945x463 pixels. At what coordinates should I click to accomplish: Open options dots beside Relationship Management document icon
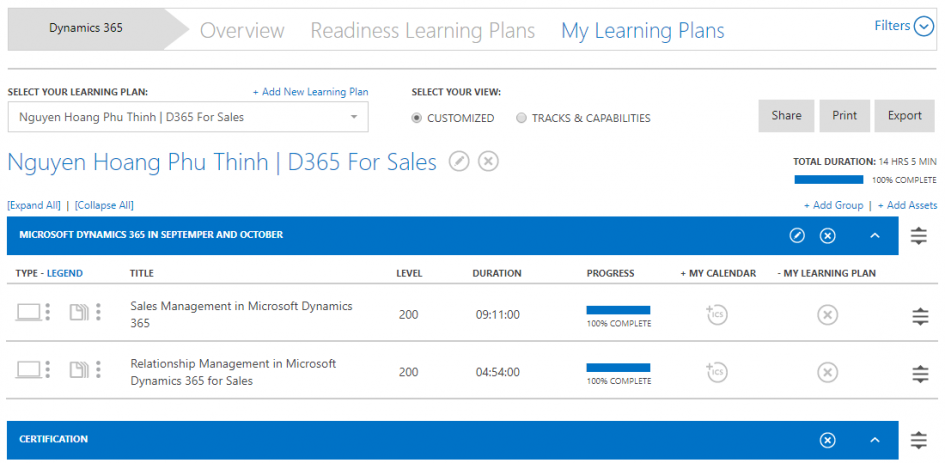98,369
